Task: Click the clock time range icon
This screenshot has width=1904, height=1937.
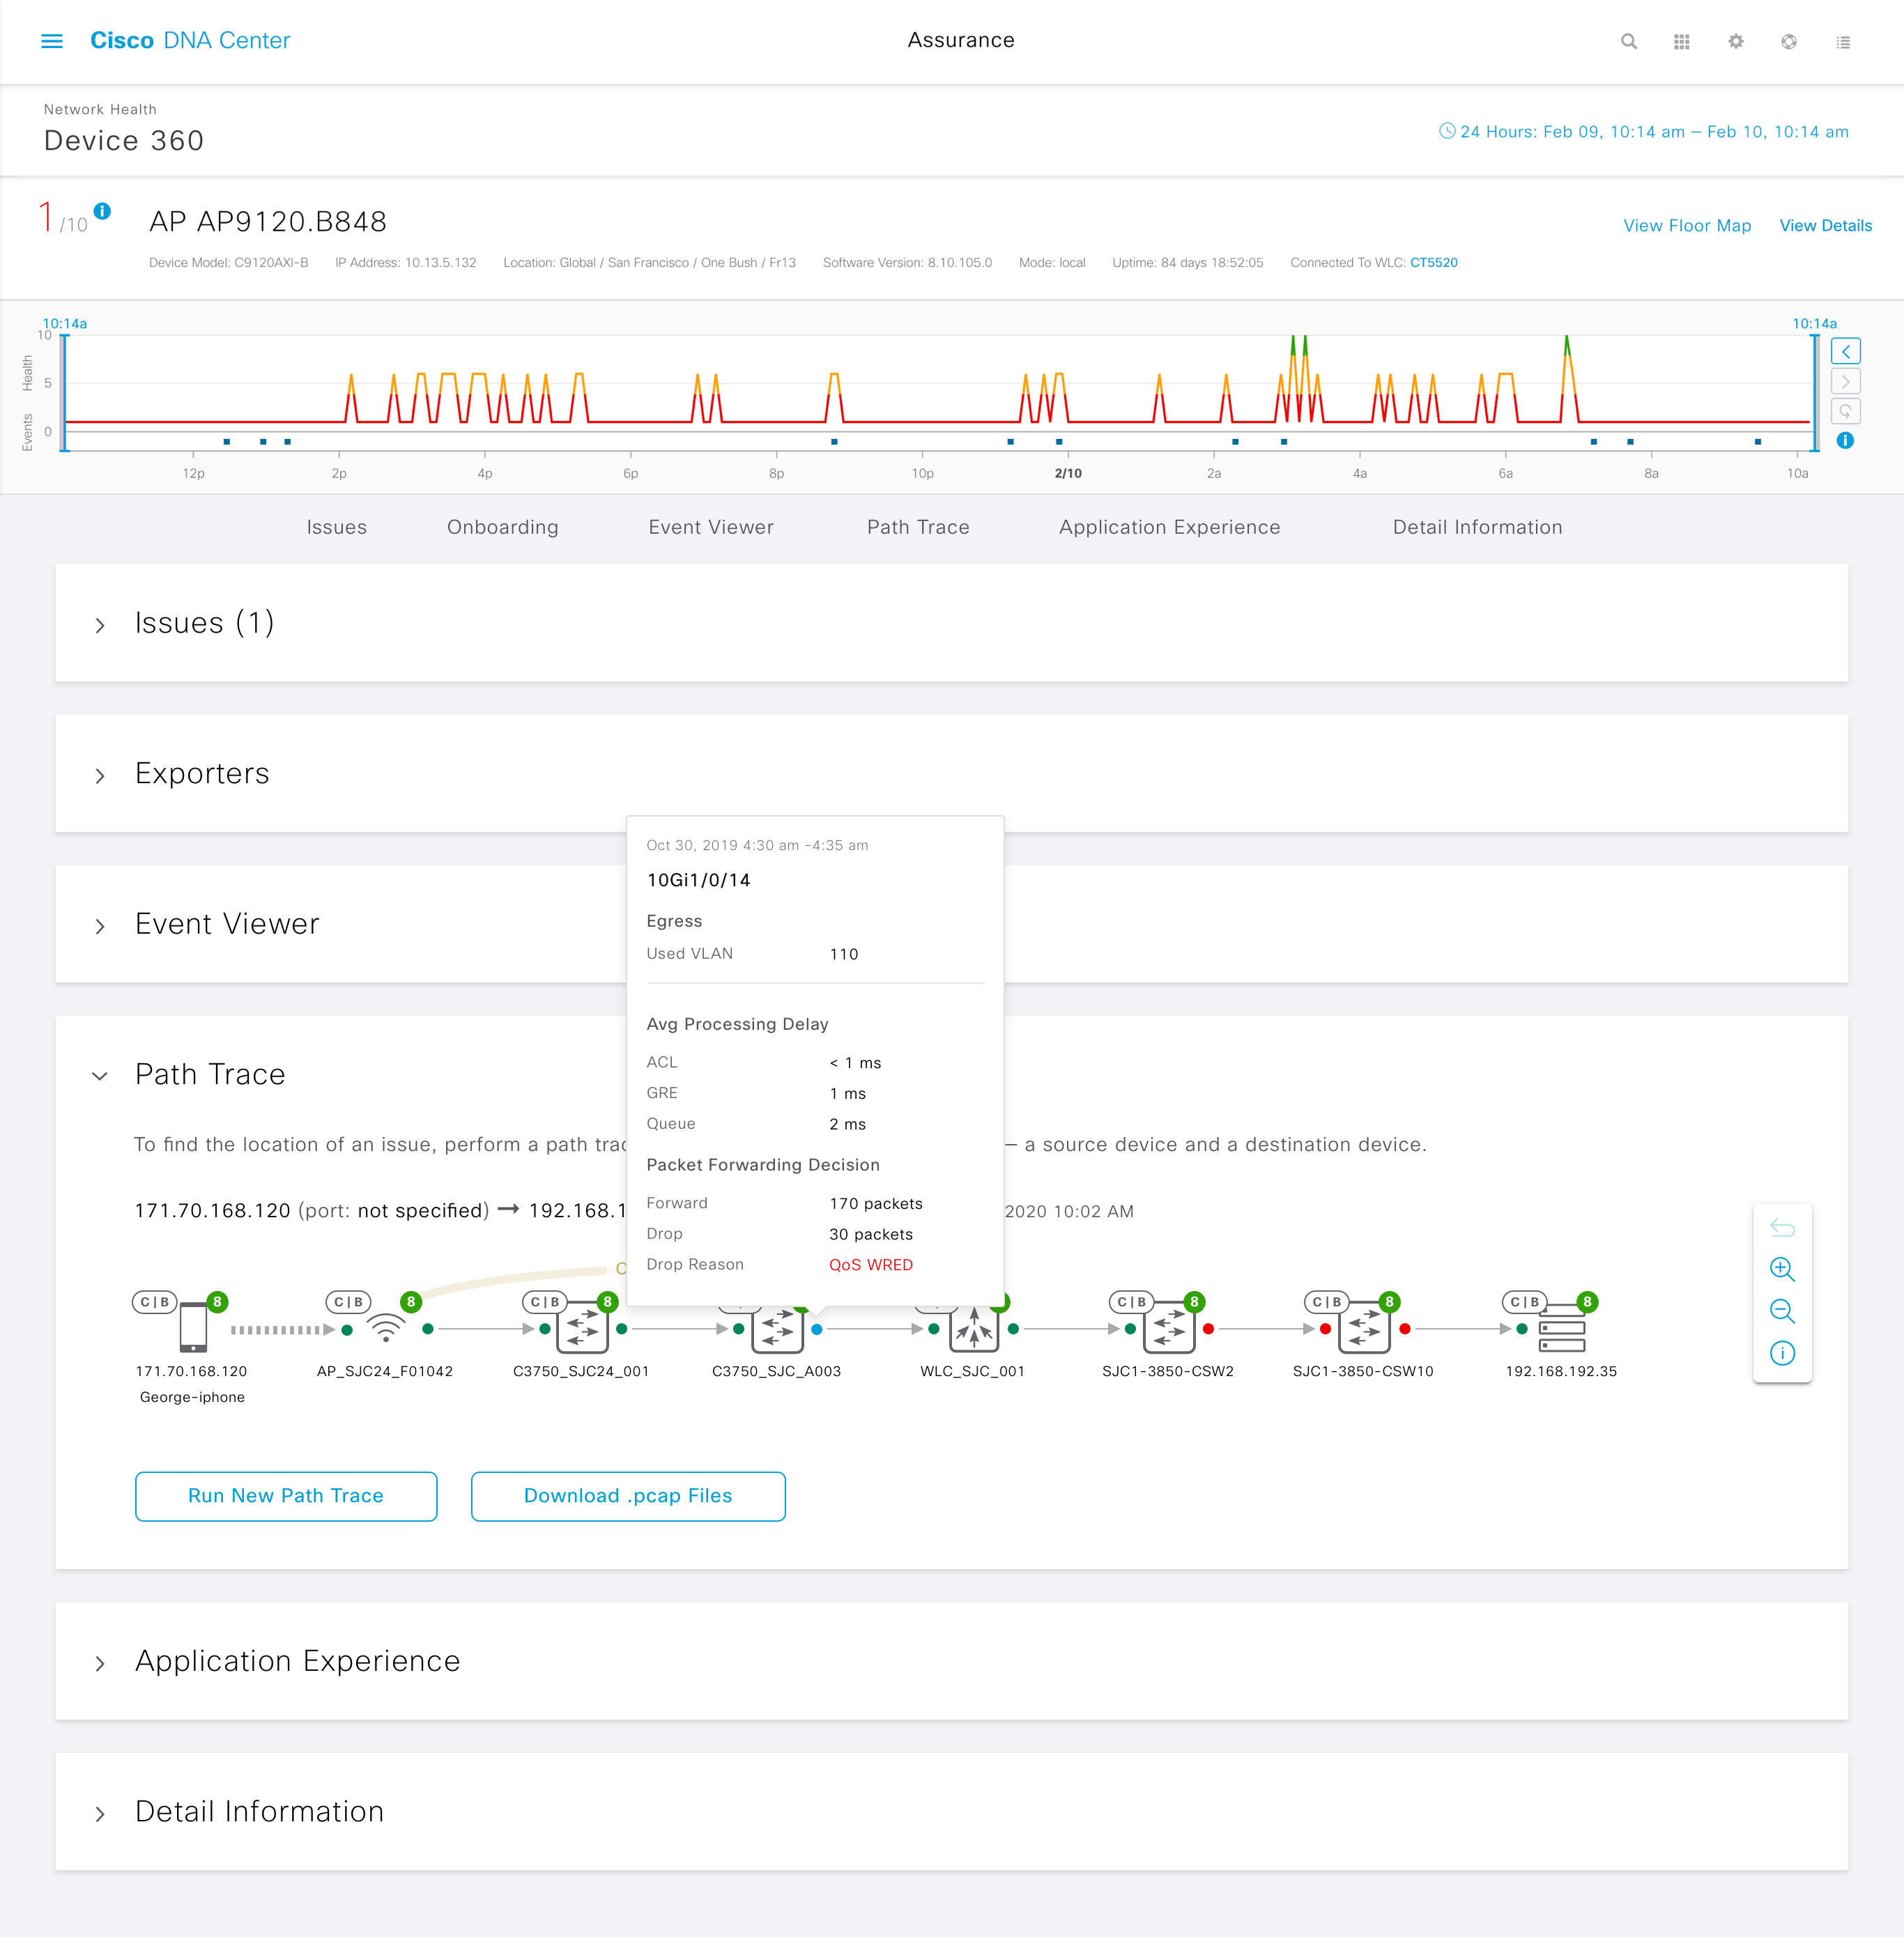Action: coord(1446,130)
